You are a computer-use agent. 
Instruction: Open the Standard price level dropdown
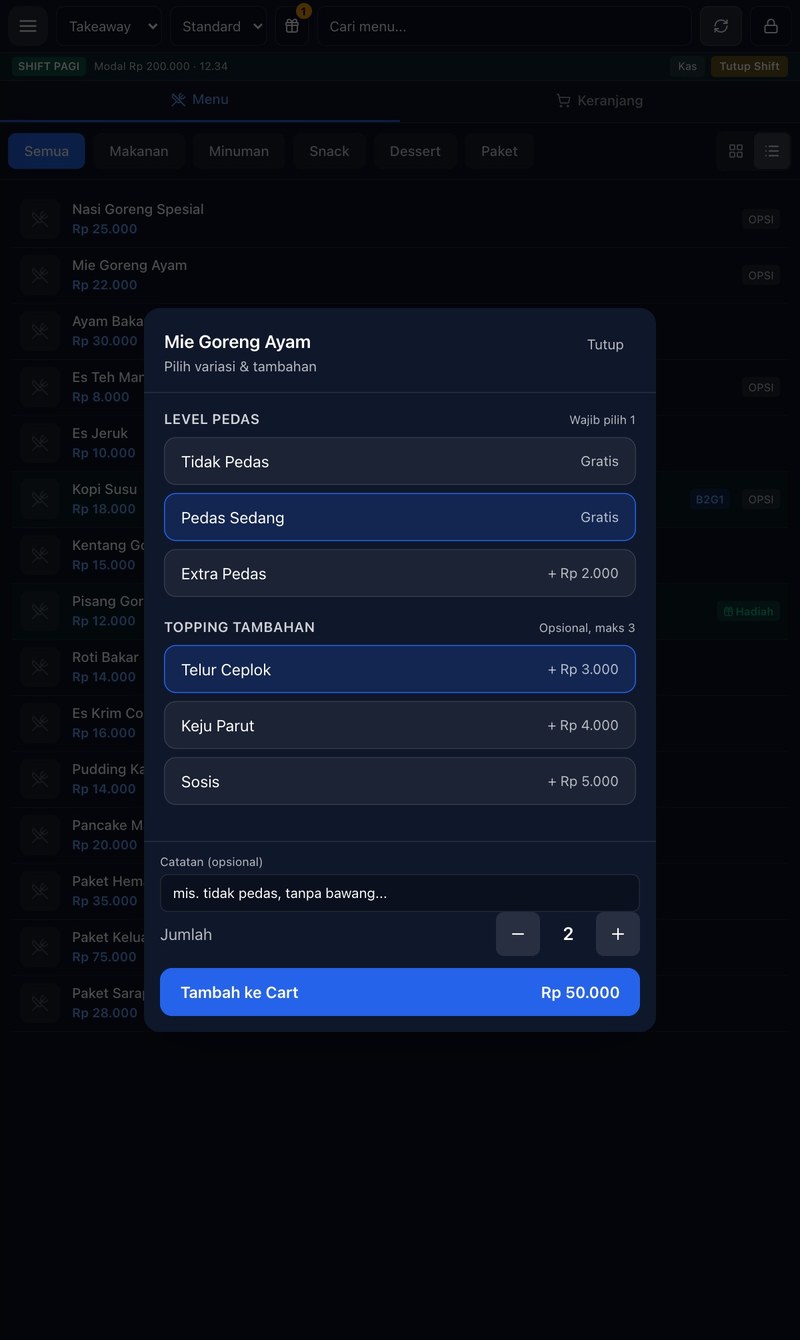tap(219, 26)
